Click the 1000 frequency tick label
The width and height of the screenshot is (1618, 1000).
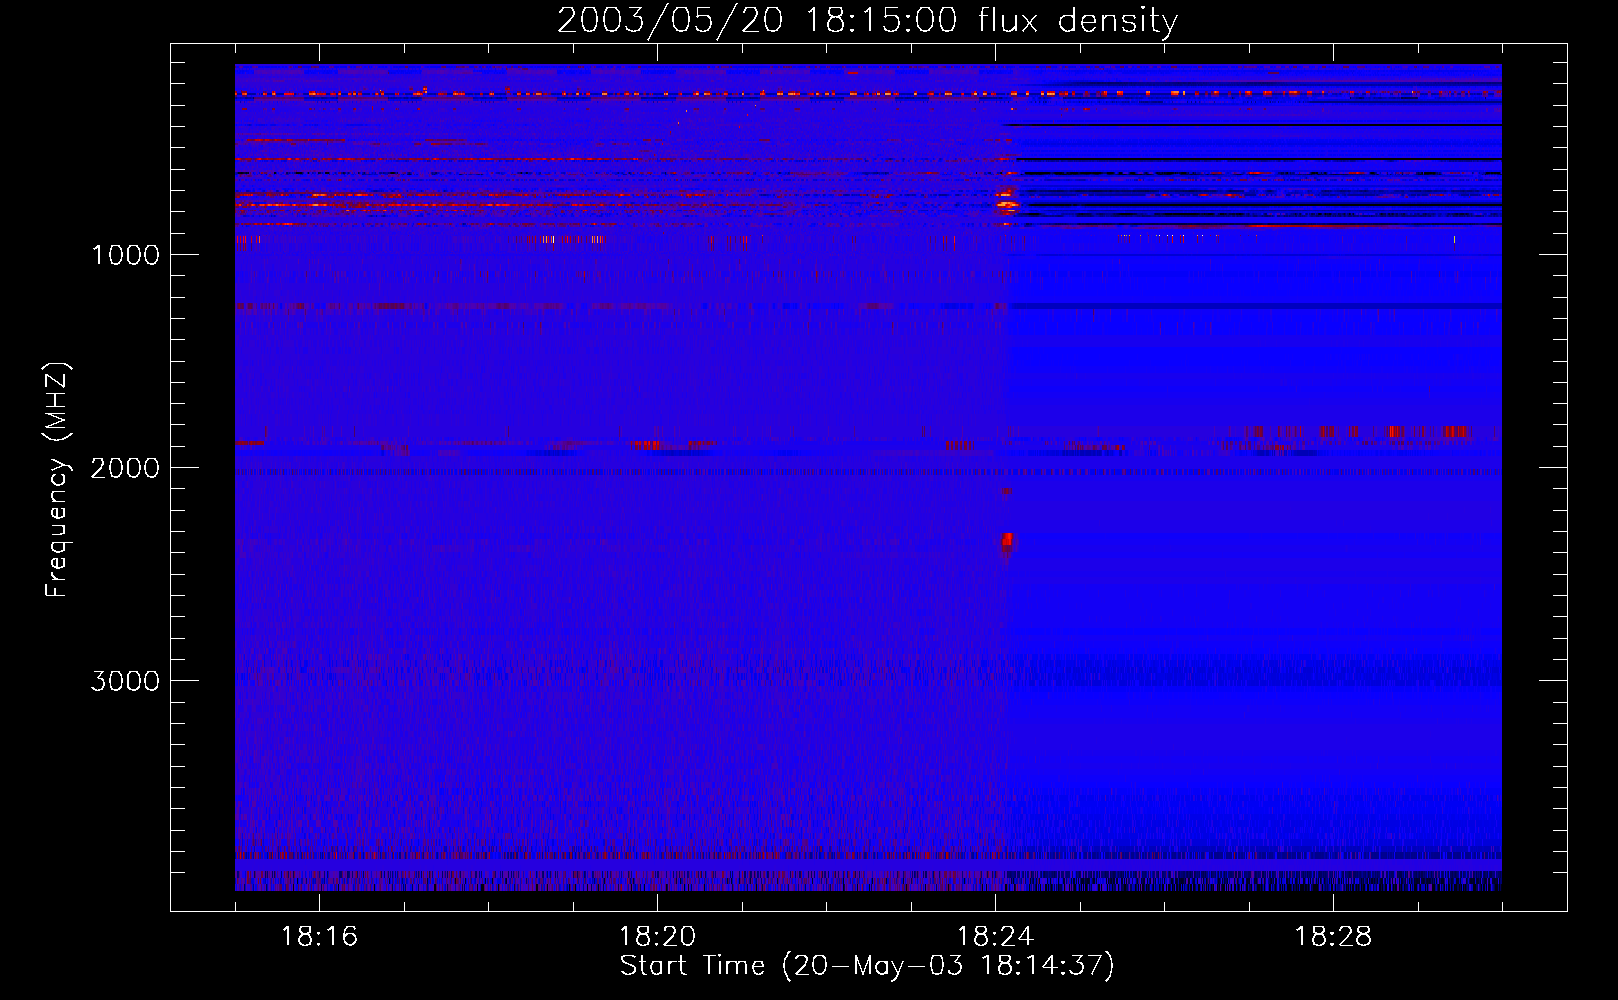(x=125, y=255)
